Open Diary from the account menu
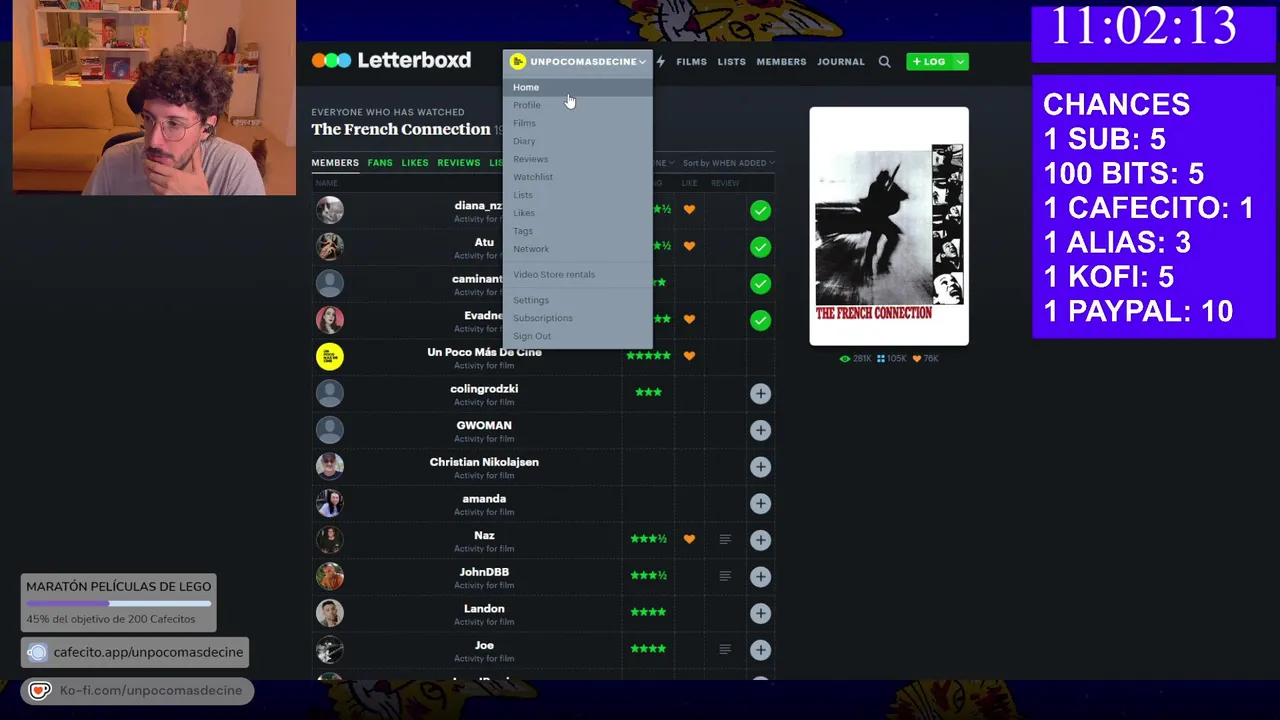Screen dimensions: 1280x720 [x=524, y=141]
